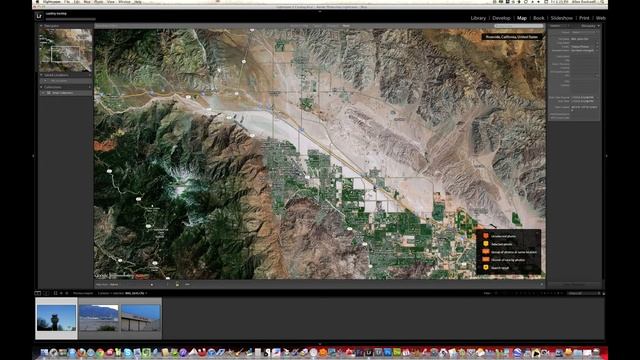Open the Slideshow module
The height and width of the screenshot is (360, 640).
point(561,18)
